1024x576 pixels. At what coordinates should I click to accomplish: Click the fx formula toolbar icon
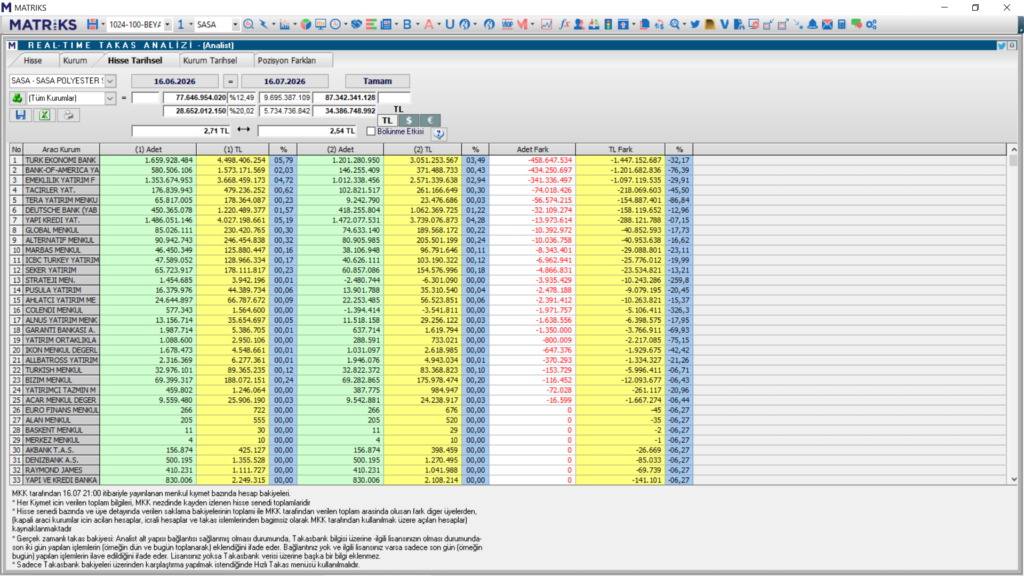tap(564, 24)
